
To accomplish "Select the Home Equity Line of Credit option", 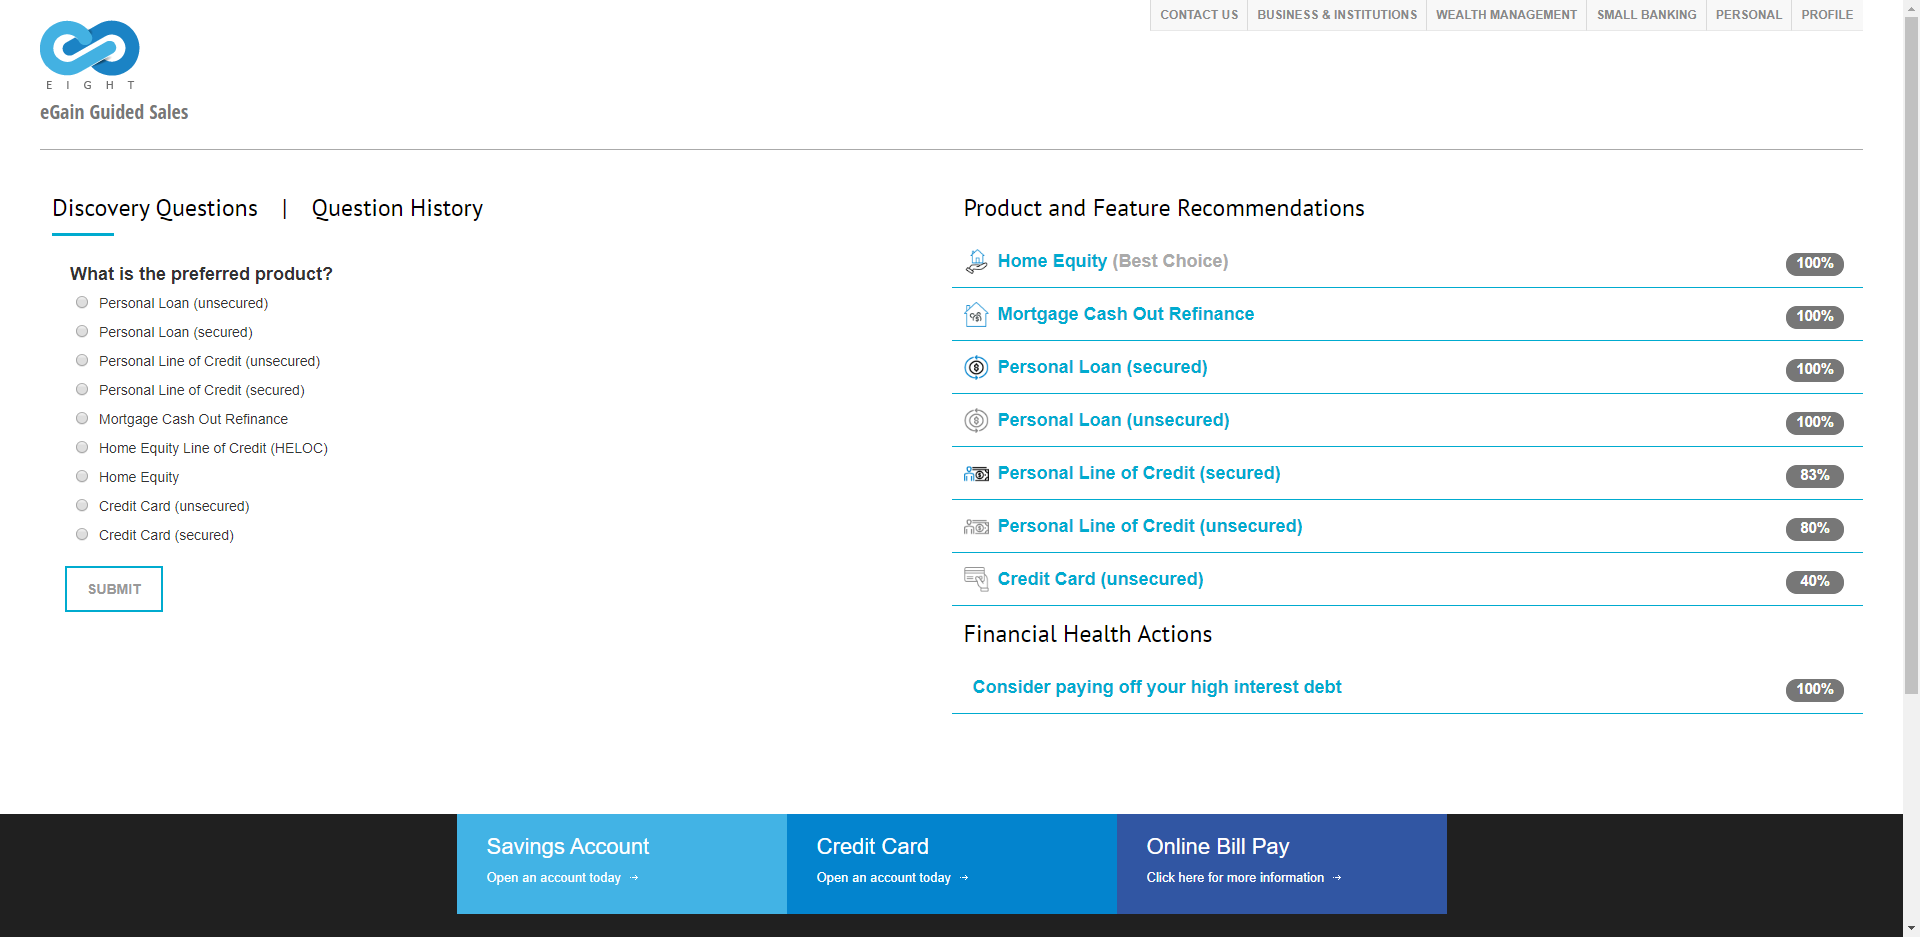I will click(81, 447).
